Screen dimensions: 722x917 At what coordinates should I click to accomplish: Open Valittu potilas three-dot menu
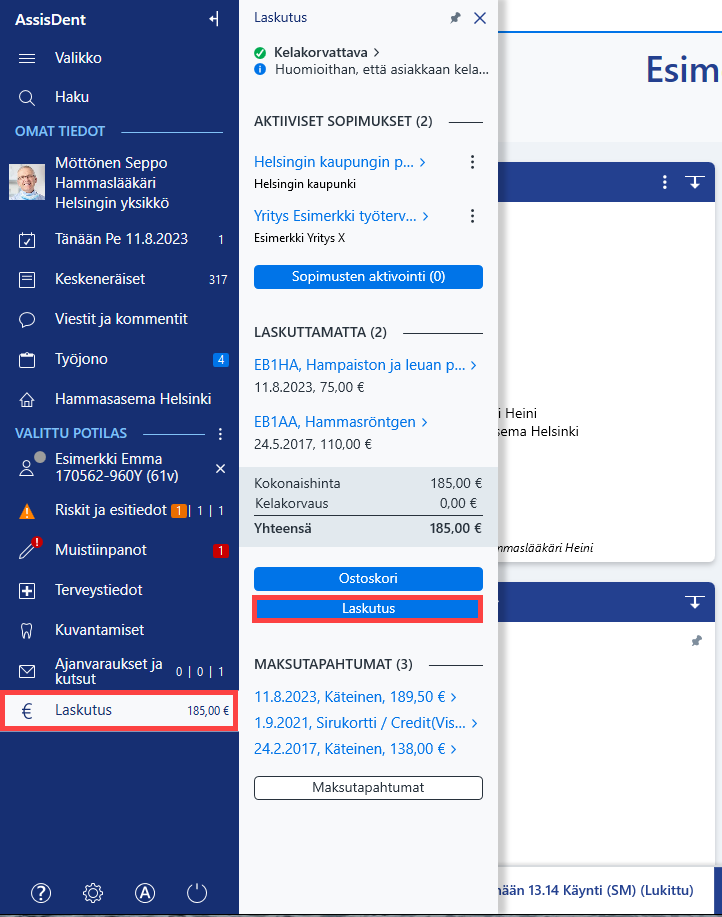[x=220, y=433]
